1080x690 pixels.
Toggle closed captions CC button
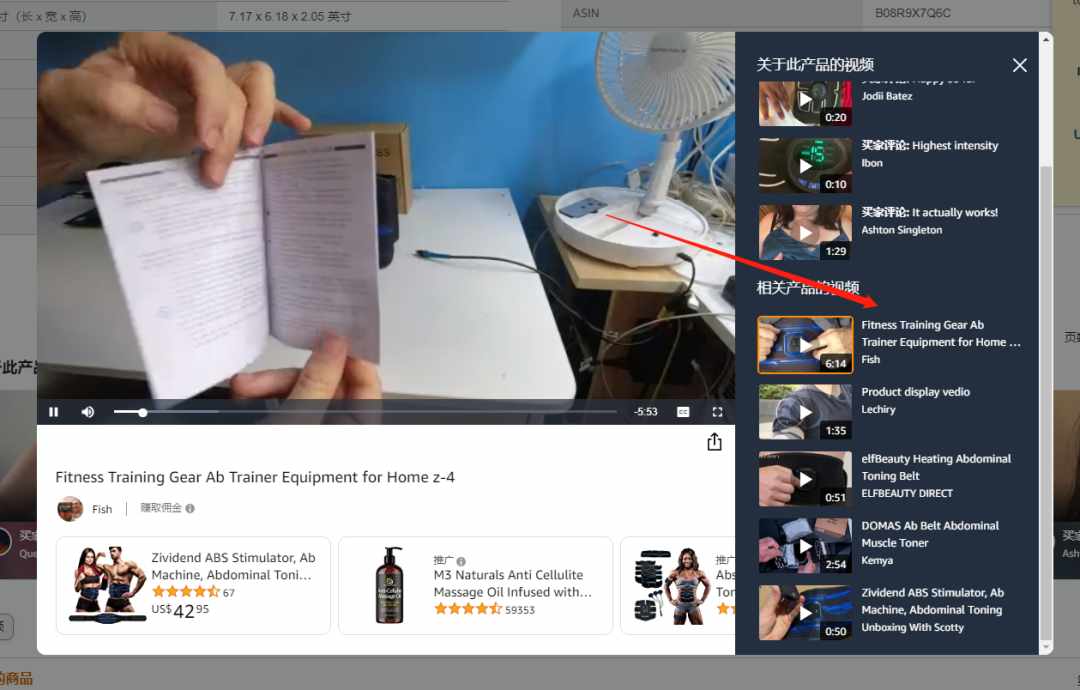[683, 412]
